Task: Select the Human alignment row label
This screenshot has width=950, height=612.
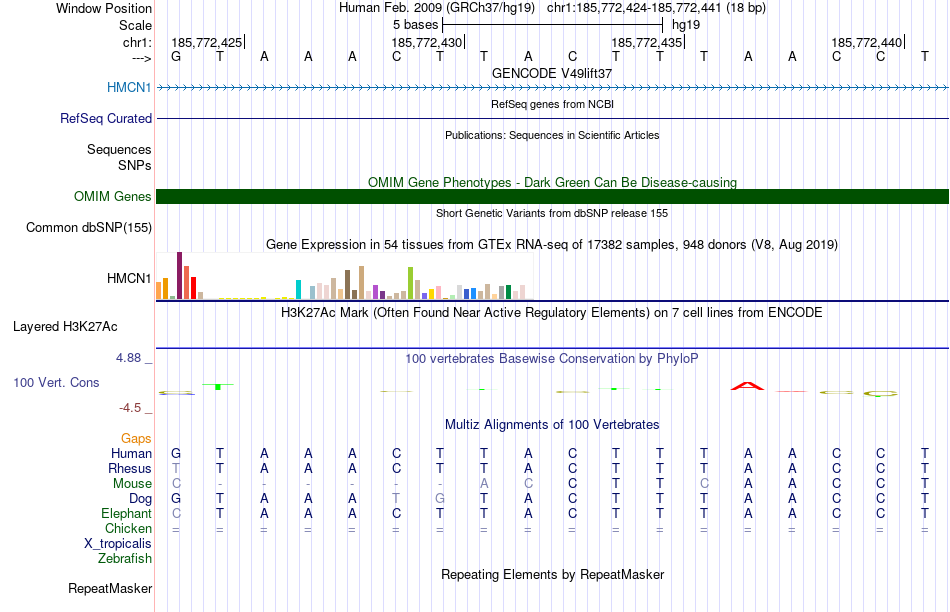Action: tap(131, 453)
